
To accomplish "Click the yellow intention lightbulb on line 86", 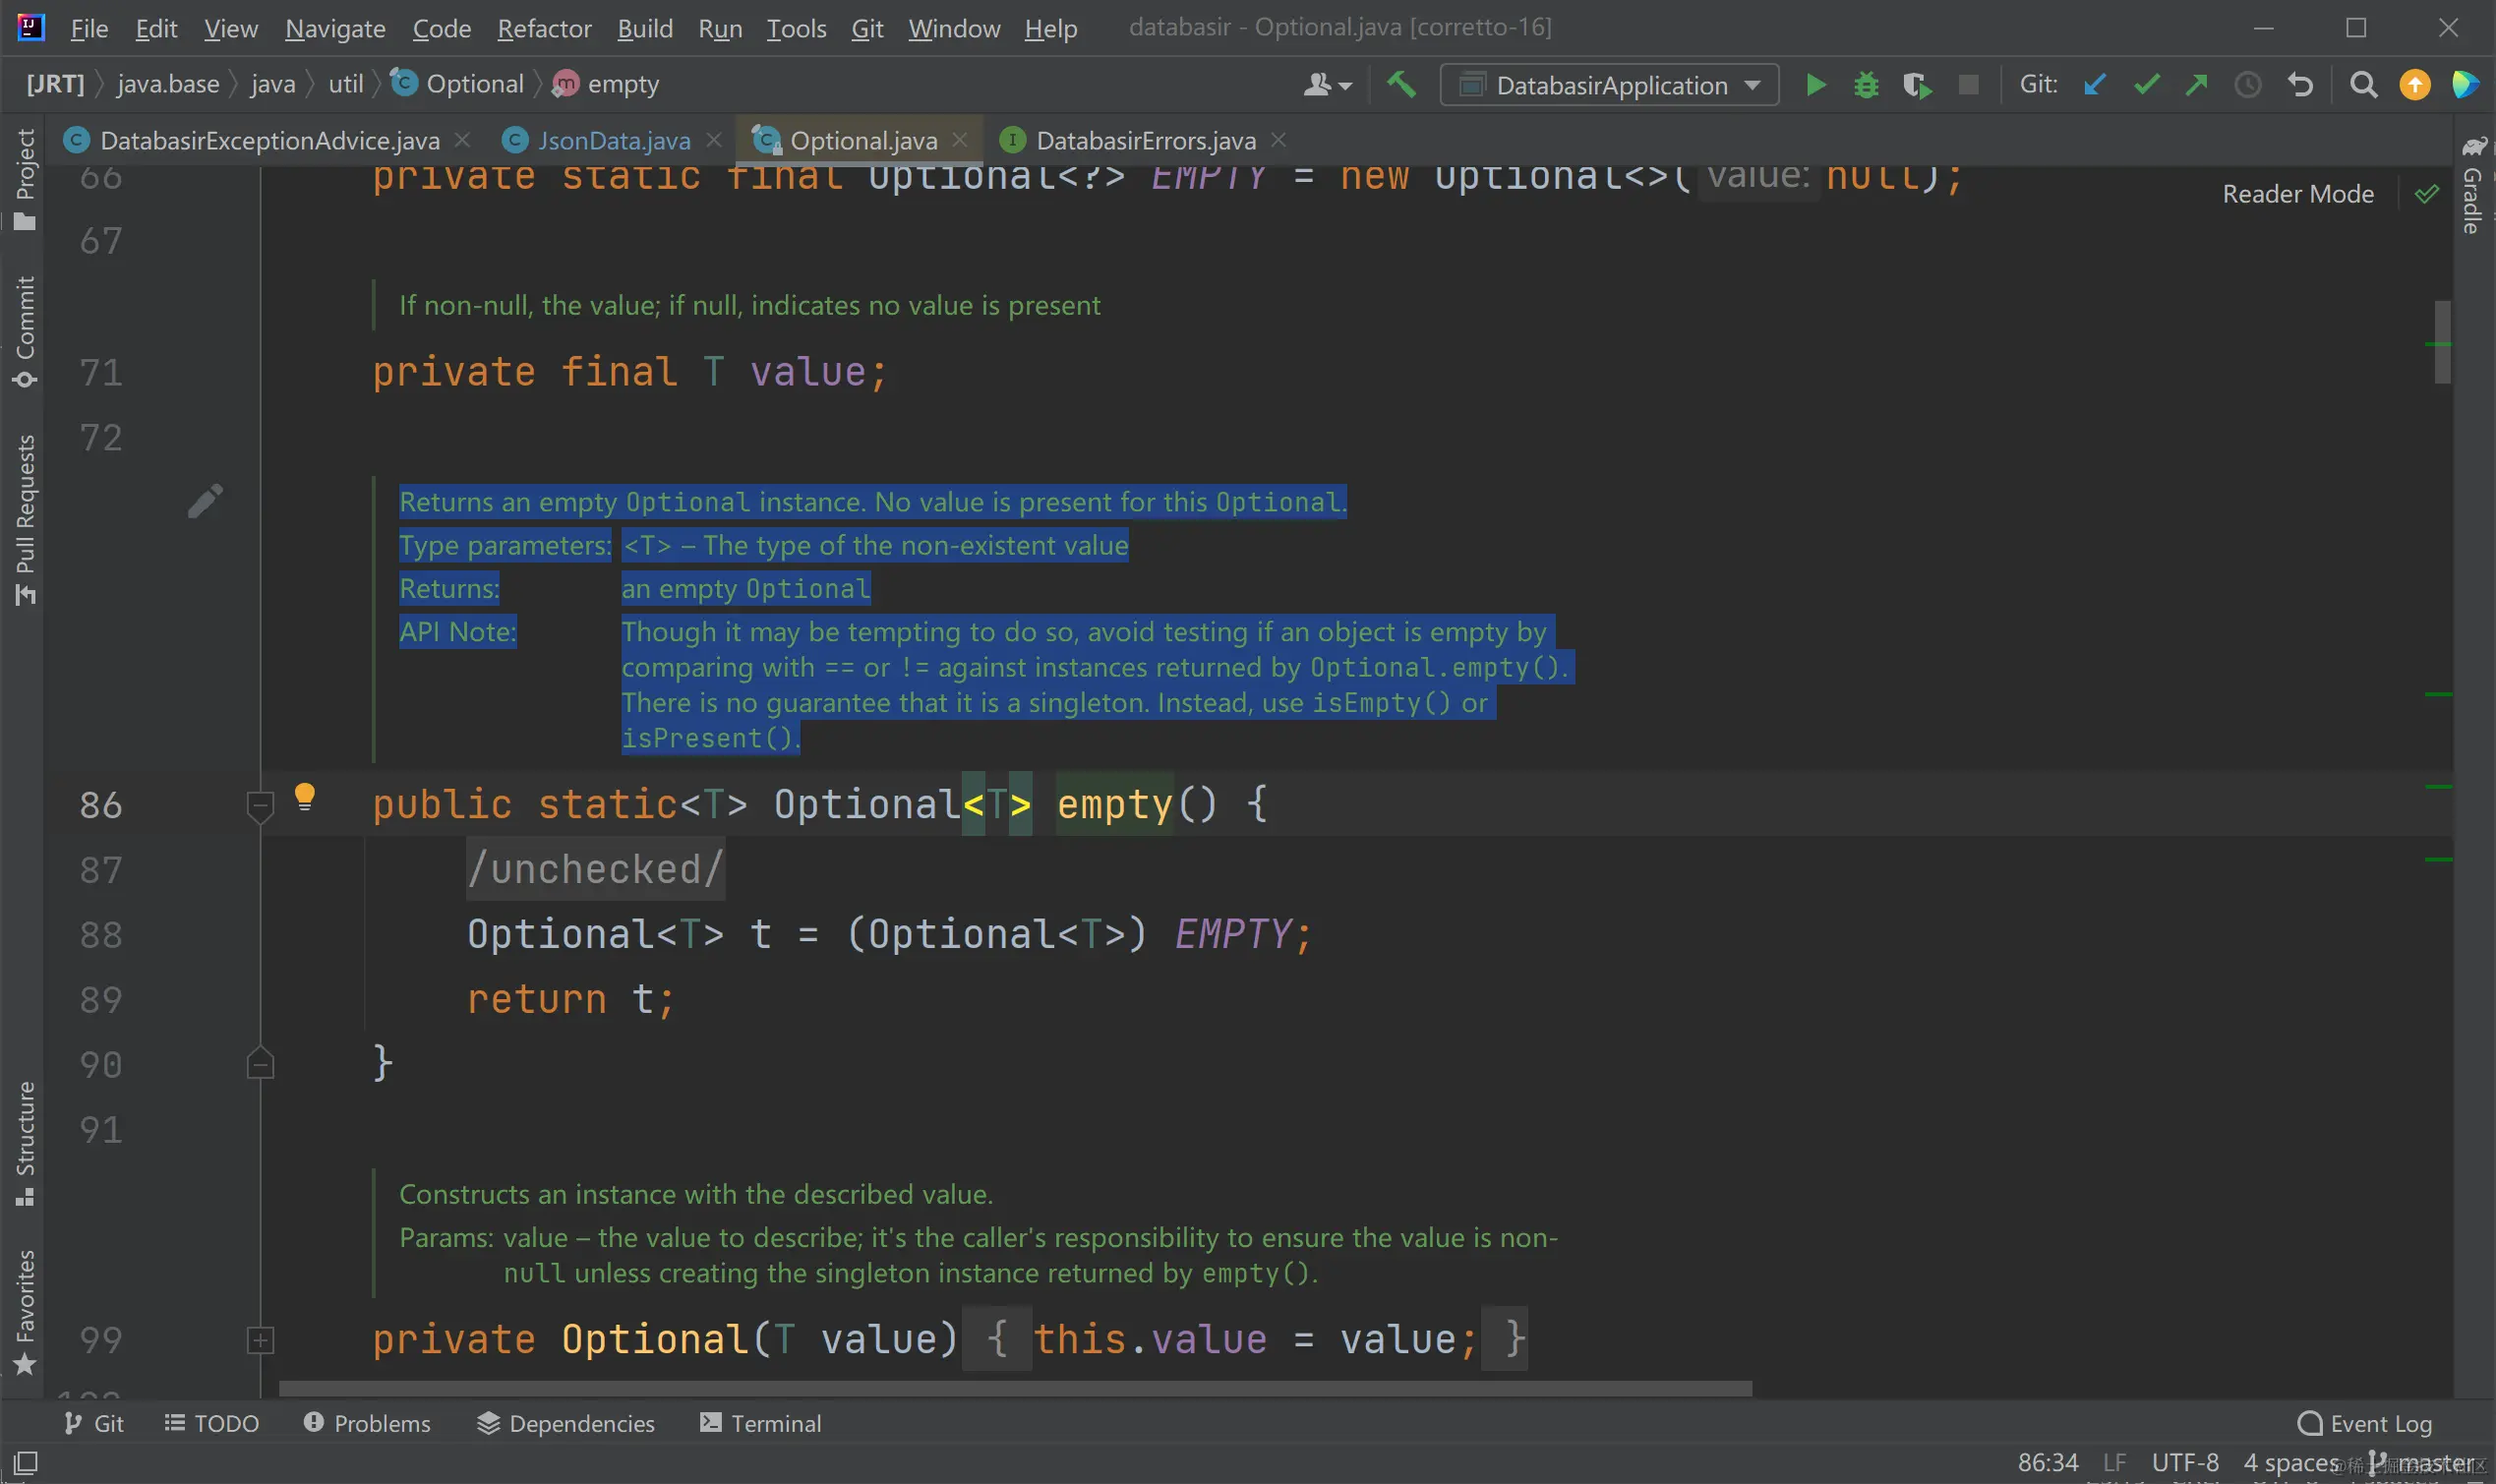I will click(x=305, y=797).
